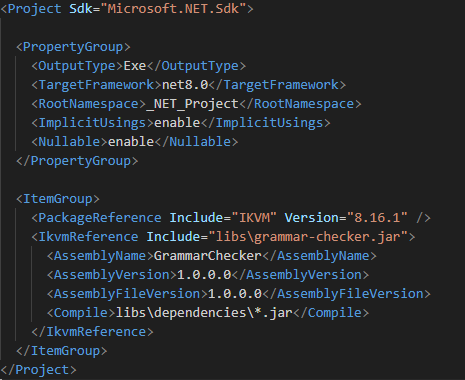Screen dimensions: 465x380
Task: Click the Sdk attribute name
Action: [81, 9]
